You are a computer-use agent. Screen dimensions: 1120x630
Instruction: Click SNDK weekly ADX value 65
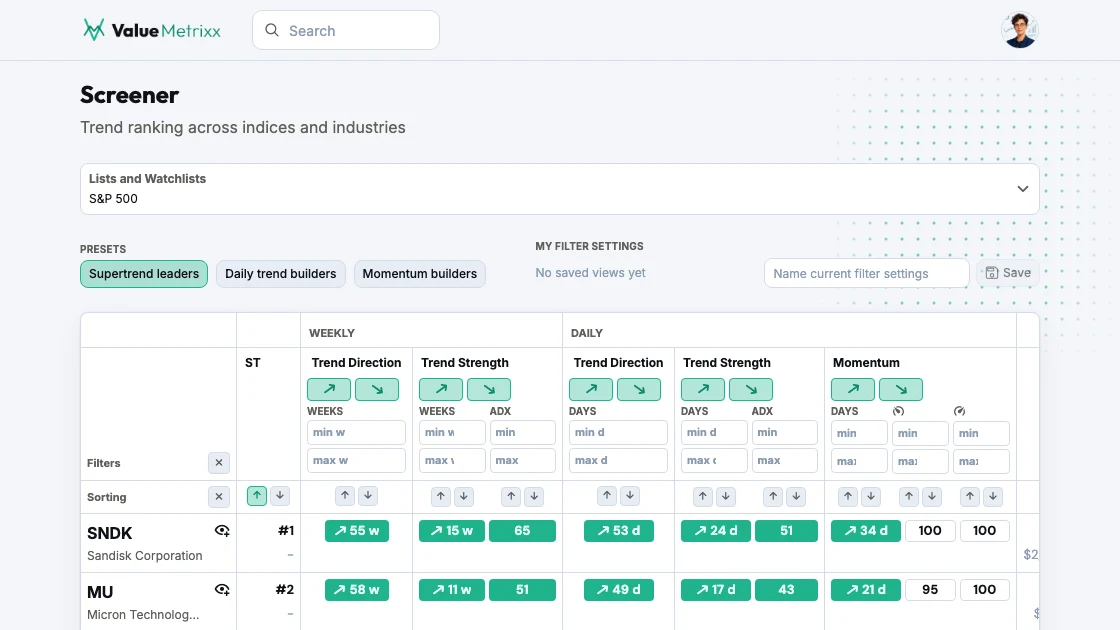[522, 531]
